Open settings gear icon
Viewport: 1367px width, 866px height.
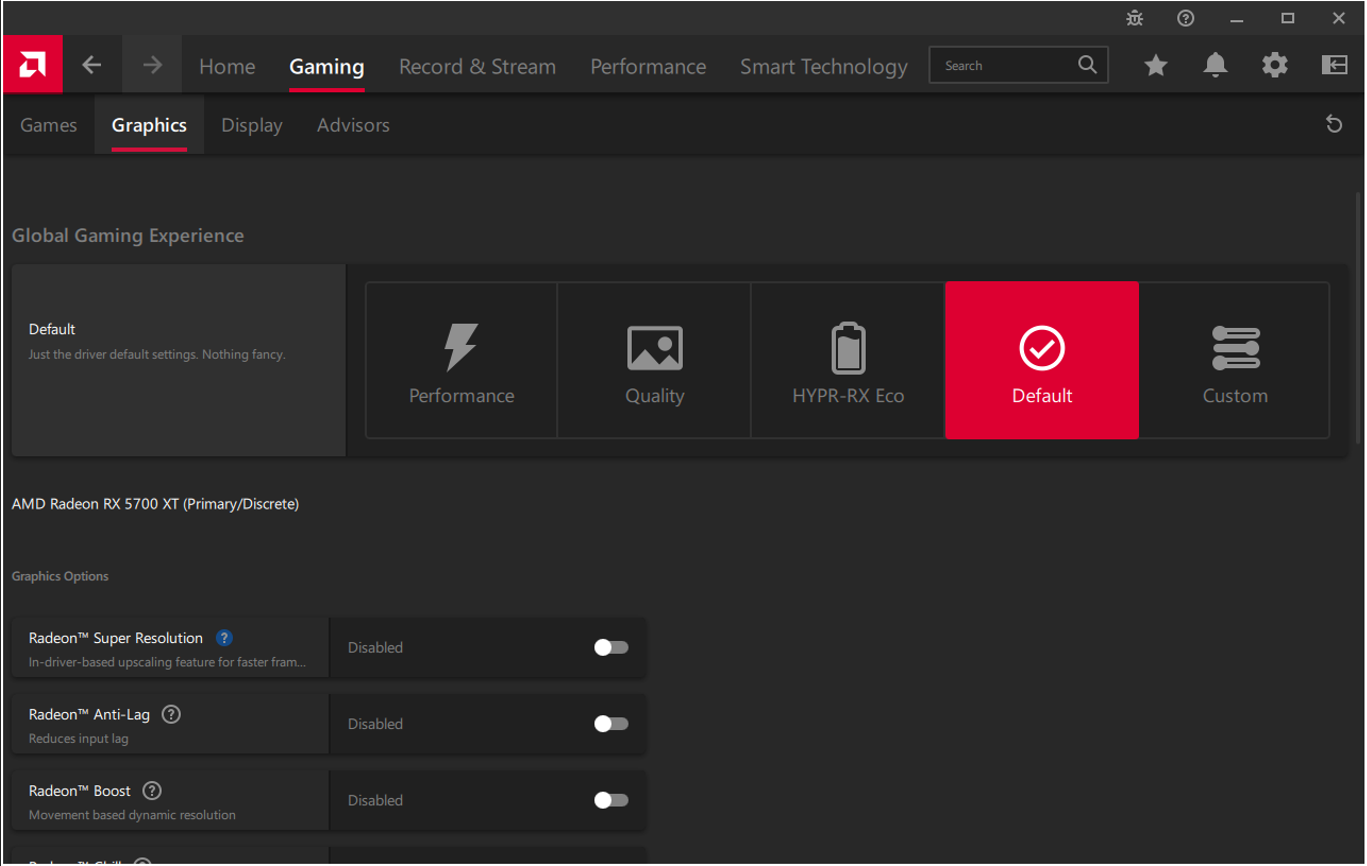pyautogui.click(x=1275, y=65)
